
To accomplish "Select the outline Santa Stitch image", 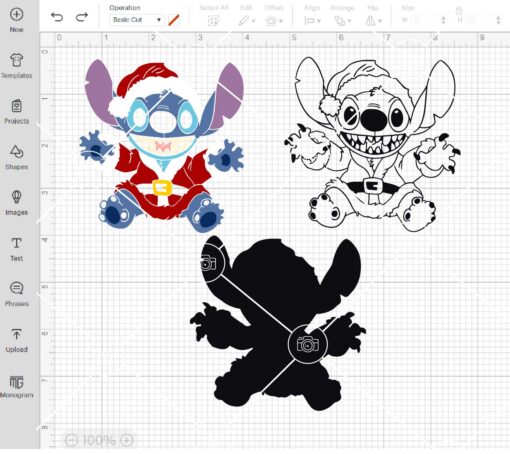I will (372, 144).
